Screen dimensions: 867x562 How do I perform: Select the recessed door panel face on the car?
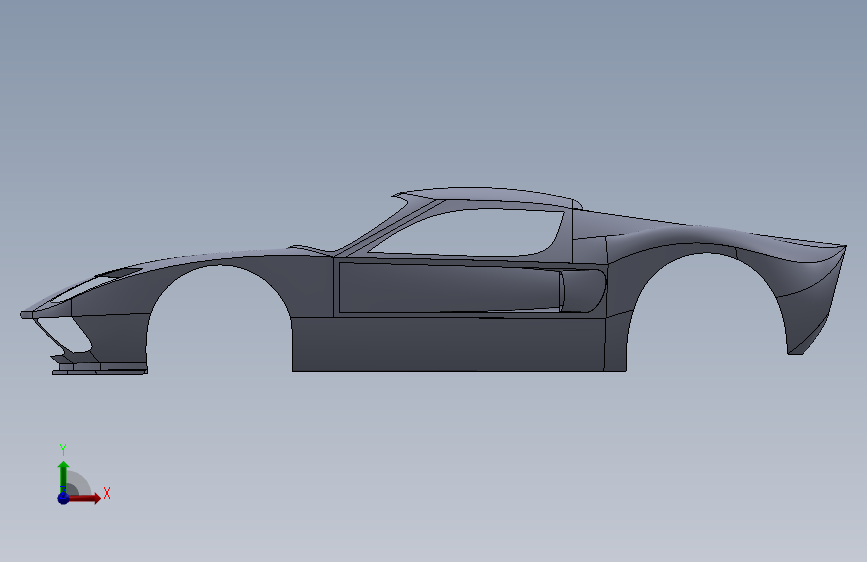(x=448, y=288)
